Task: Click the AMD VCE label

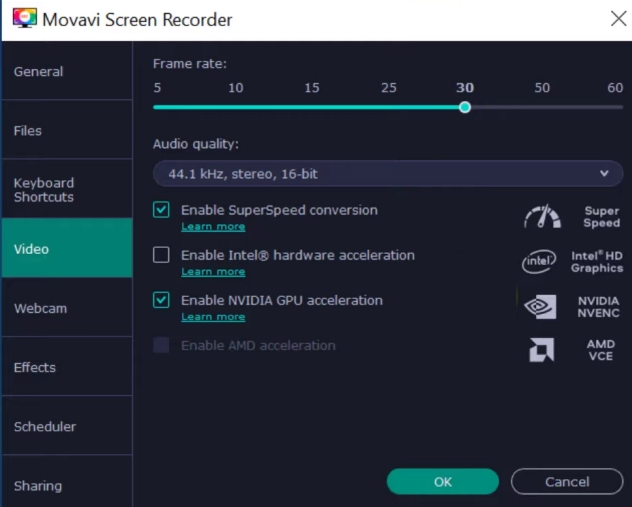Action: pyautogui.click(x=601, y=350)
